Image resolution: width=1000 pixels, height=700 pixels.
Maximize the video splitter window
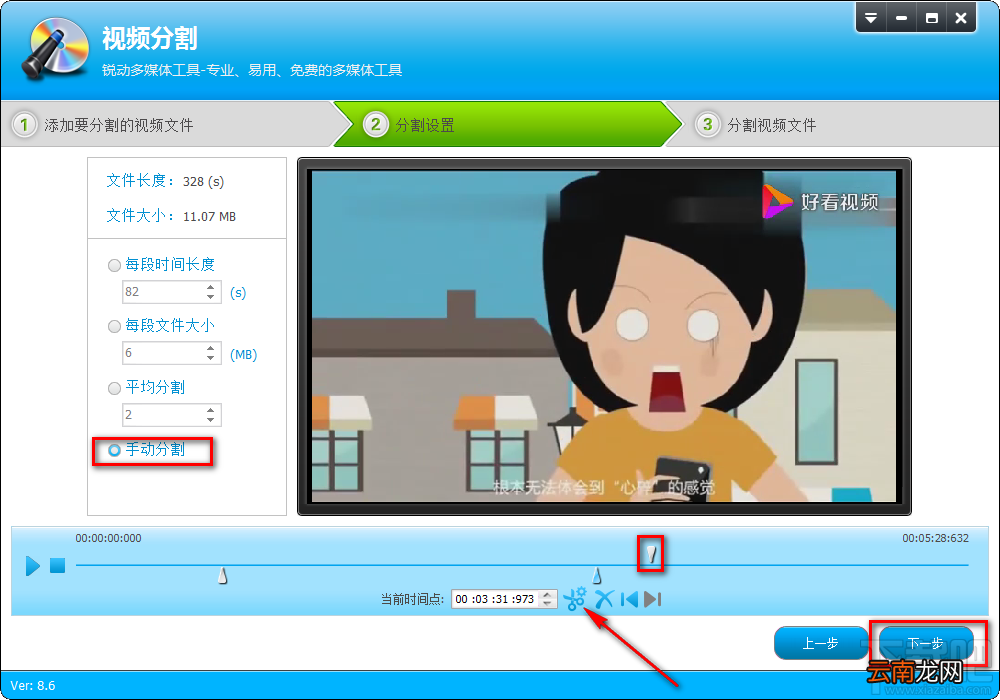point(932,18)
